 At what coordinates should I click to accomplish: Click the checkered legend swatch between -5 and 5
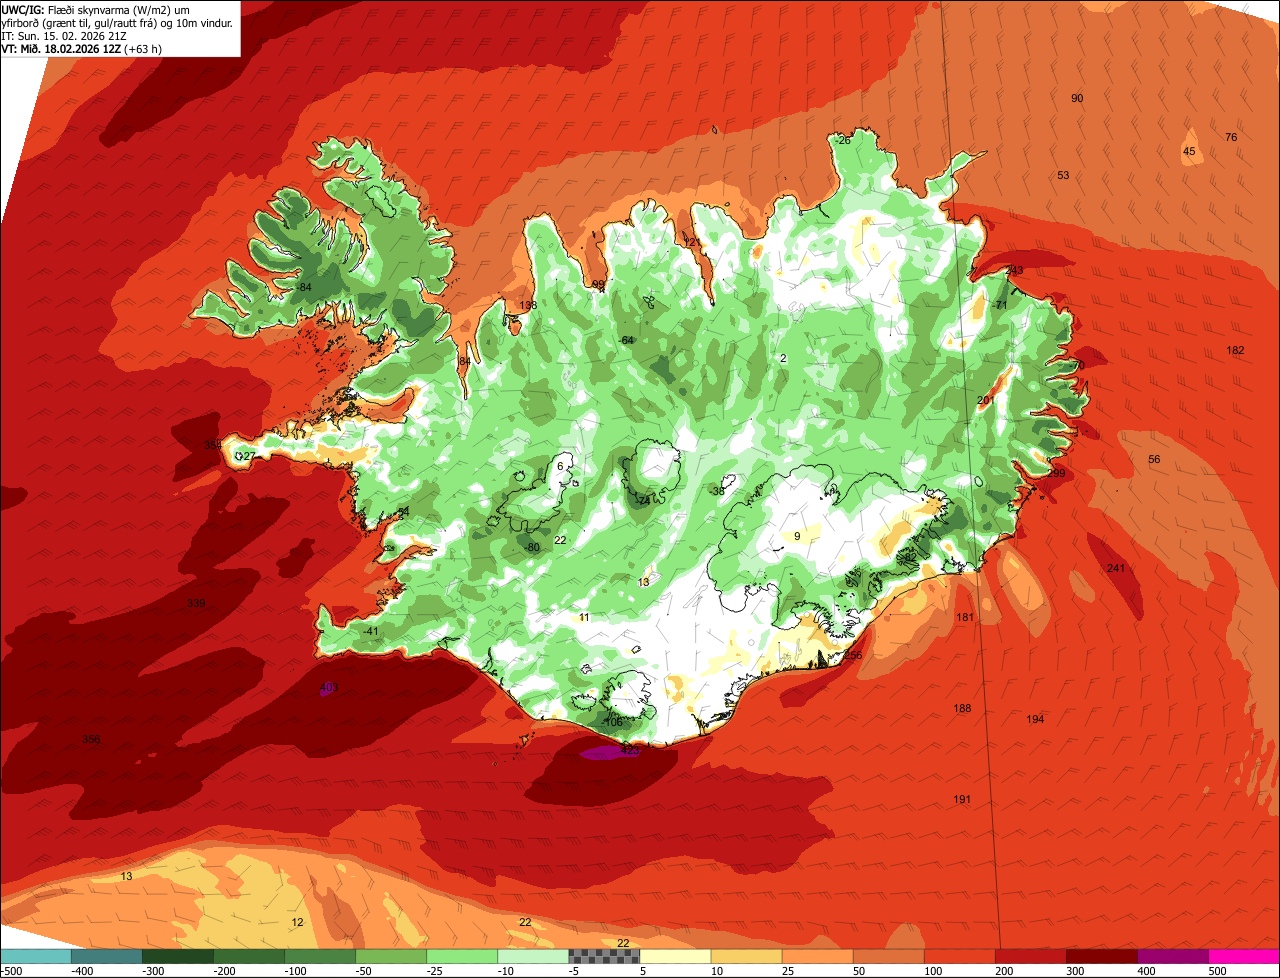pyautogui.click(x=604, y=956)
